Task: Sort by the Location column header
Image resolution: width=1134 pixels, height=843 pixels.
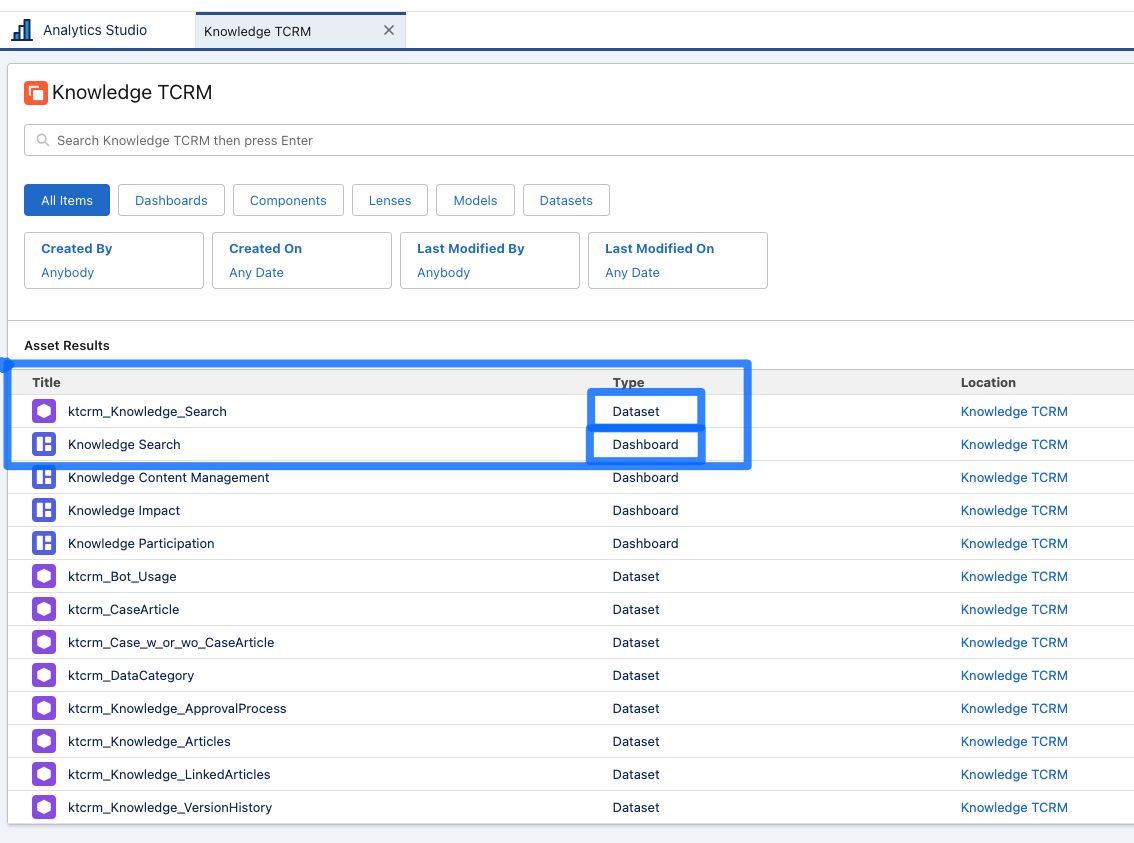Action: (988, 382)
